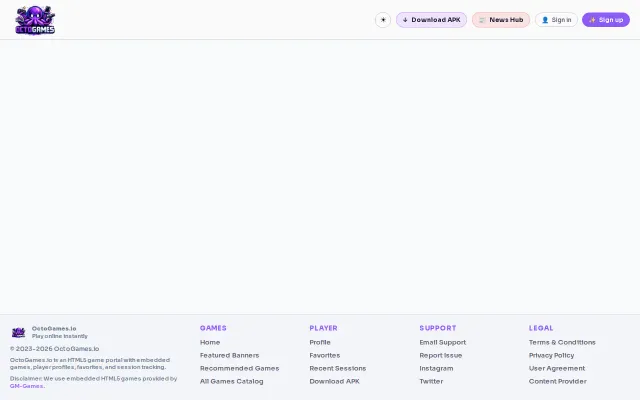This screenshot has width=640, height=400.
Task: Click the © 2023-2026 OctoGames.io copyright text
Action: [54, 349]
